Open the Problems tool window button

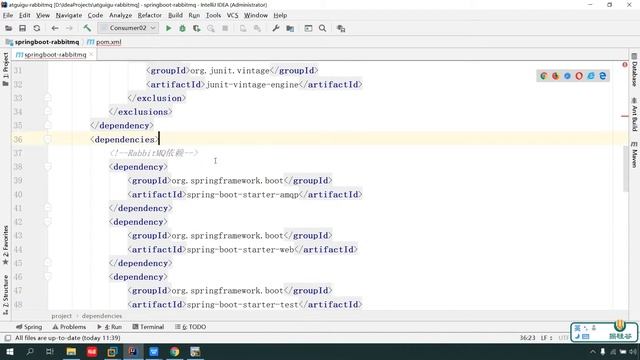click(x=69, y=327)
